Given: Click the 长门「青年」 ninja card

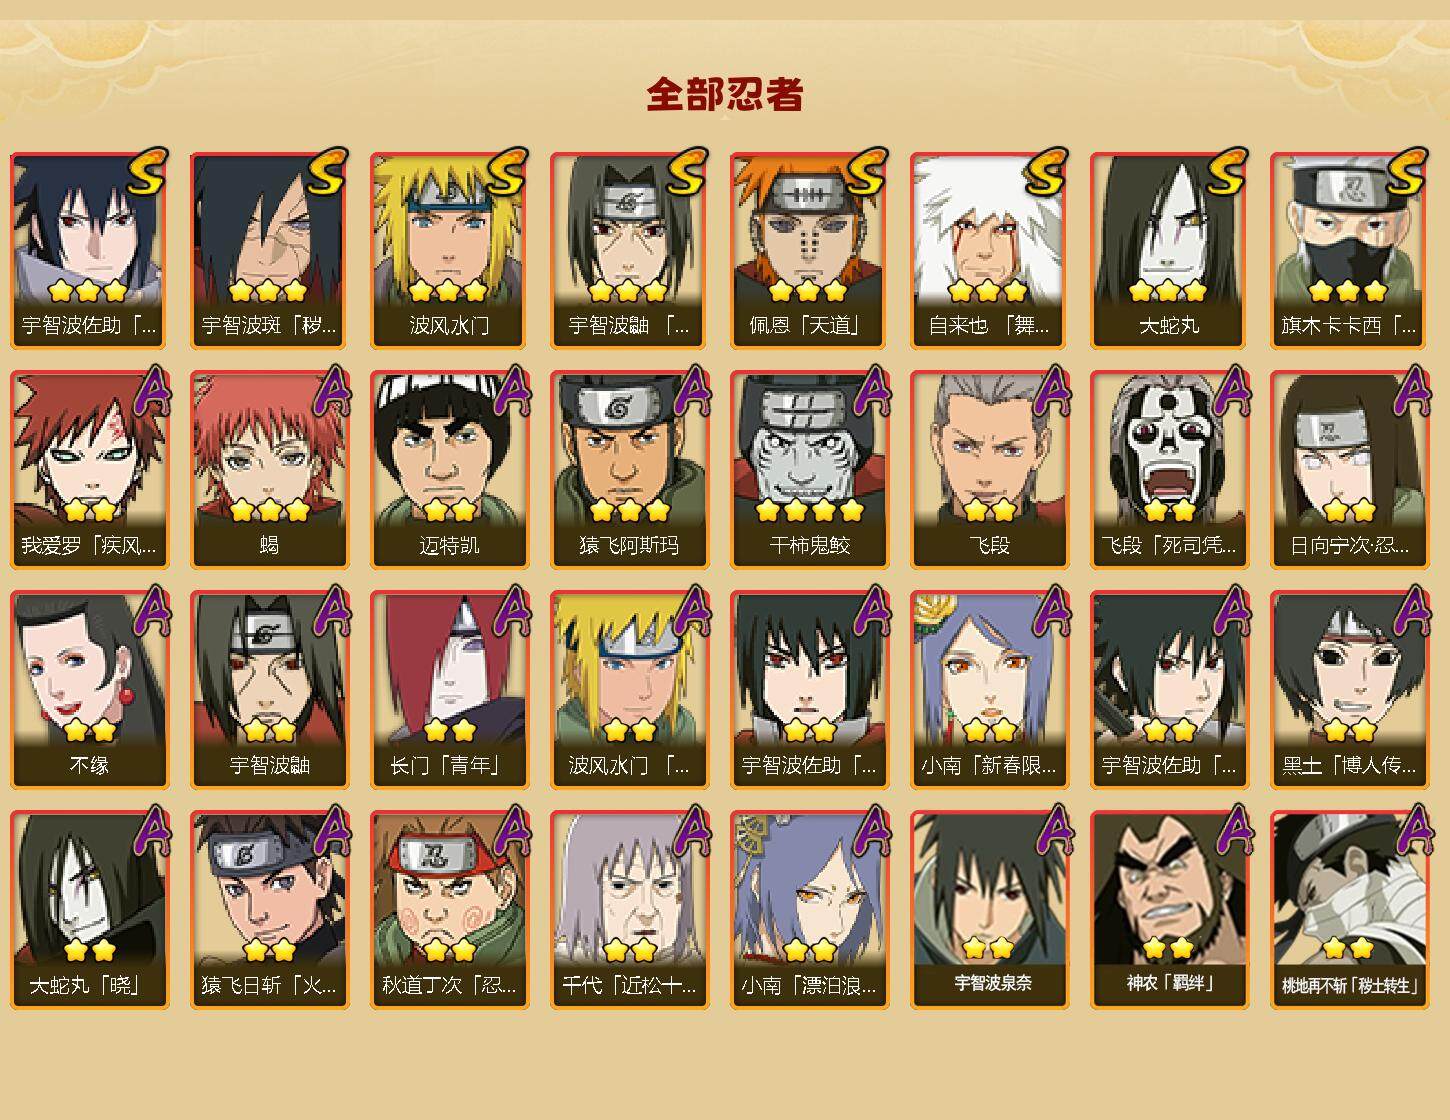Looking at the screenshot, I should coord(449,690).
